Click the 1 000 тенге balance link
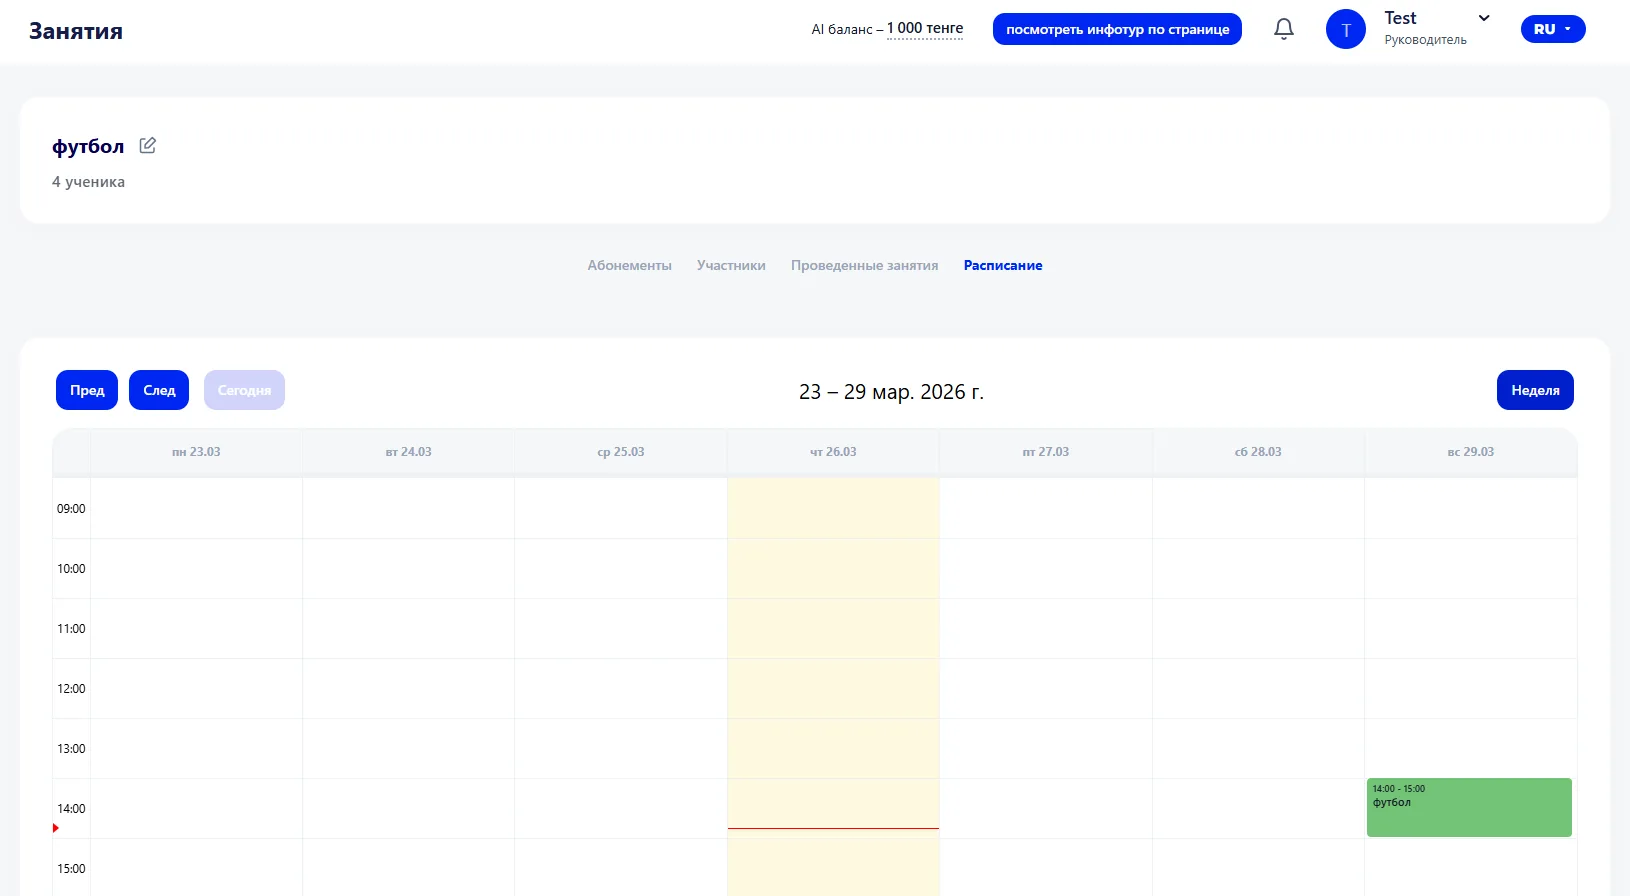This screenshot has height=896, width=1630. point(925,28)
